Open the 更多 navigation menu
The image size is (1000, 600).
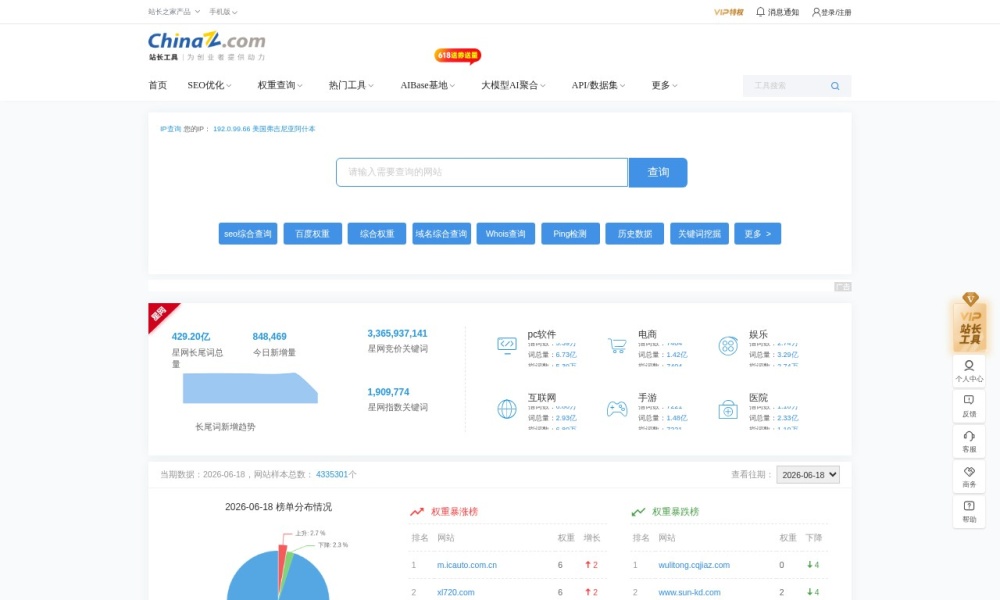(x=664, y=85)
